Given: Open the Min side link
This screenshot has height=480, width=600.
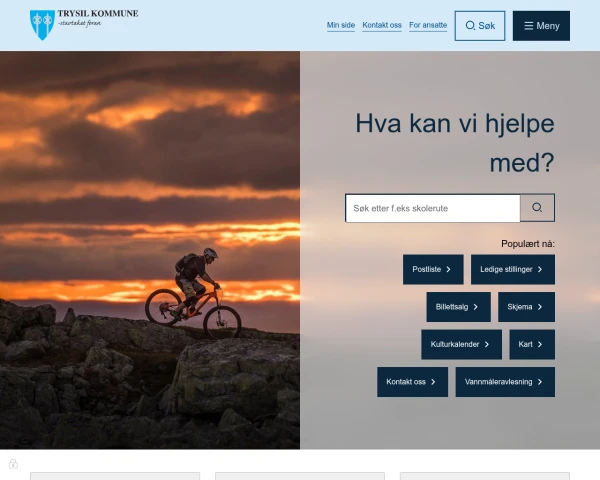Looking at the screenshot, I should pyautogui.click(x=341, y=26).
